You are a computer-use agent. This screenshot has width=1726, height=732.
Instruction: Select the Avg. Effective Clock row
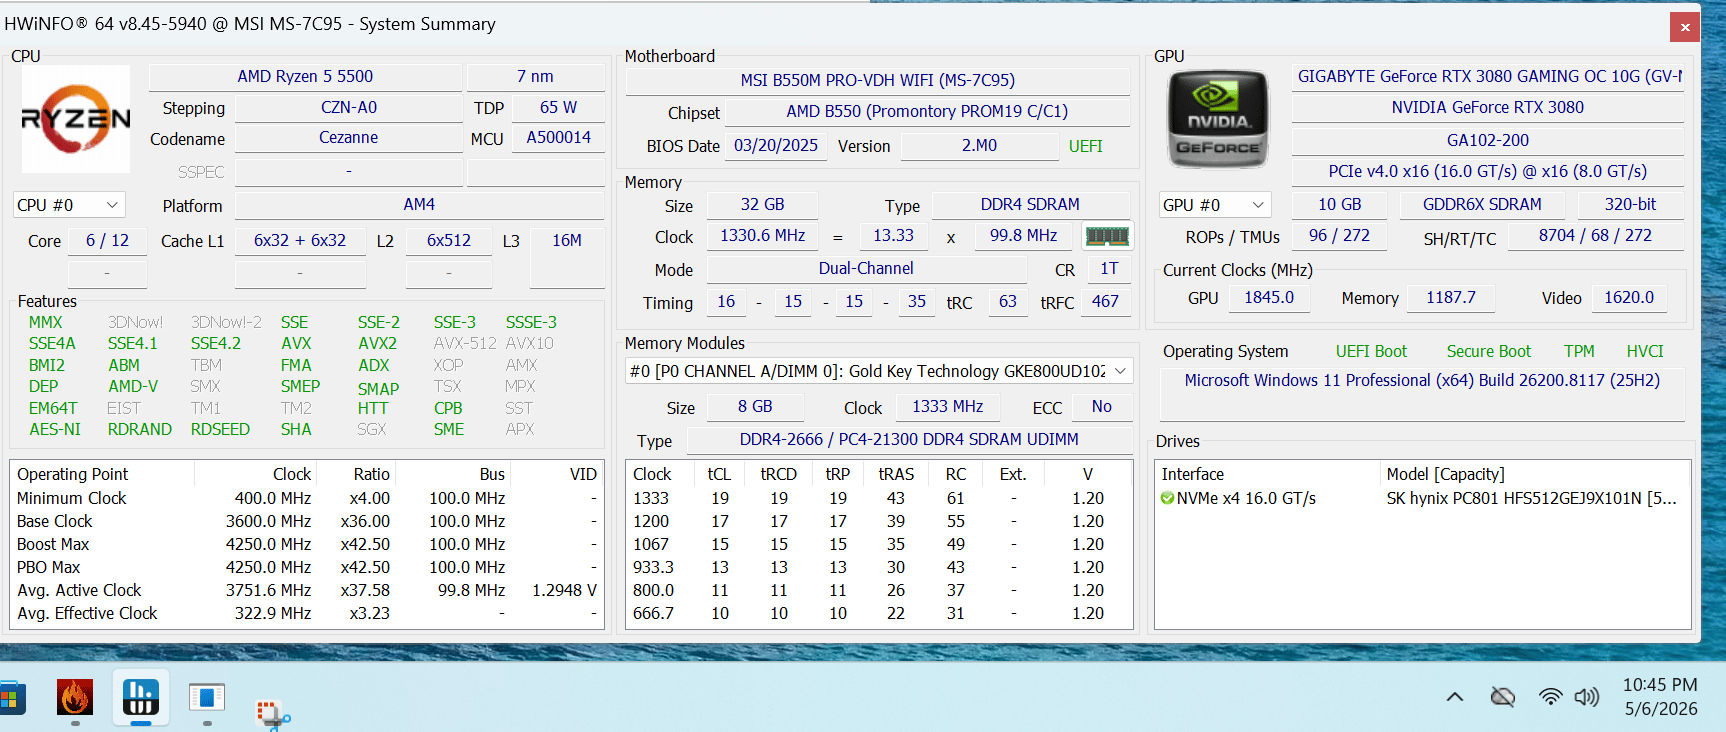[307, 614]
